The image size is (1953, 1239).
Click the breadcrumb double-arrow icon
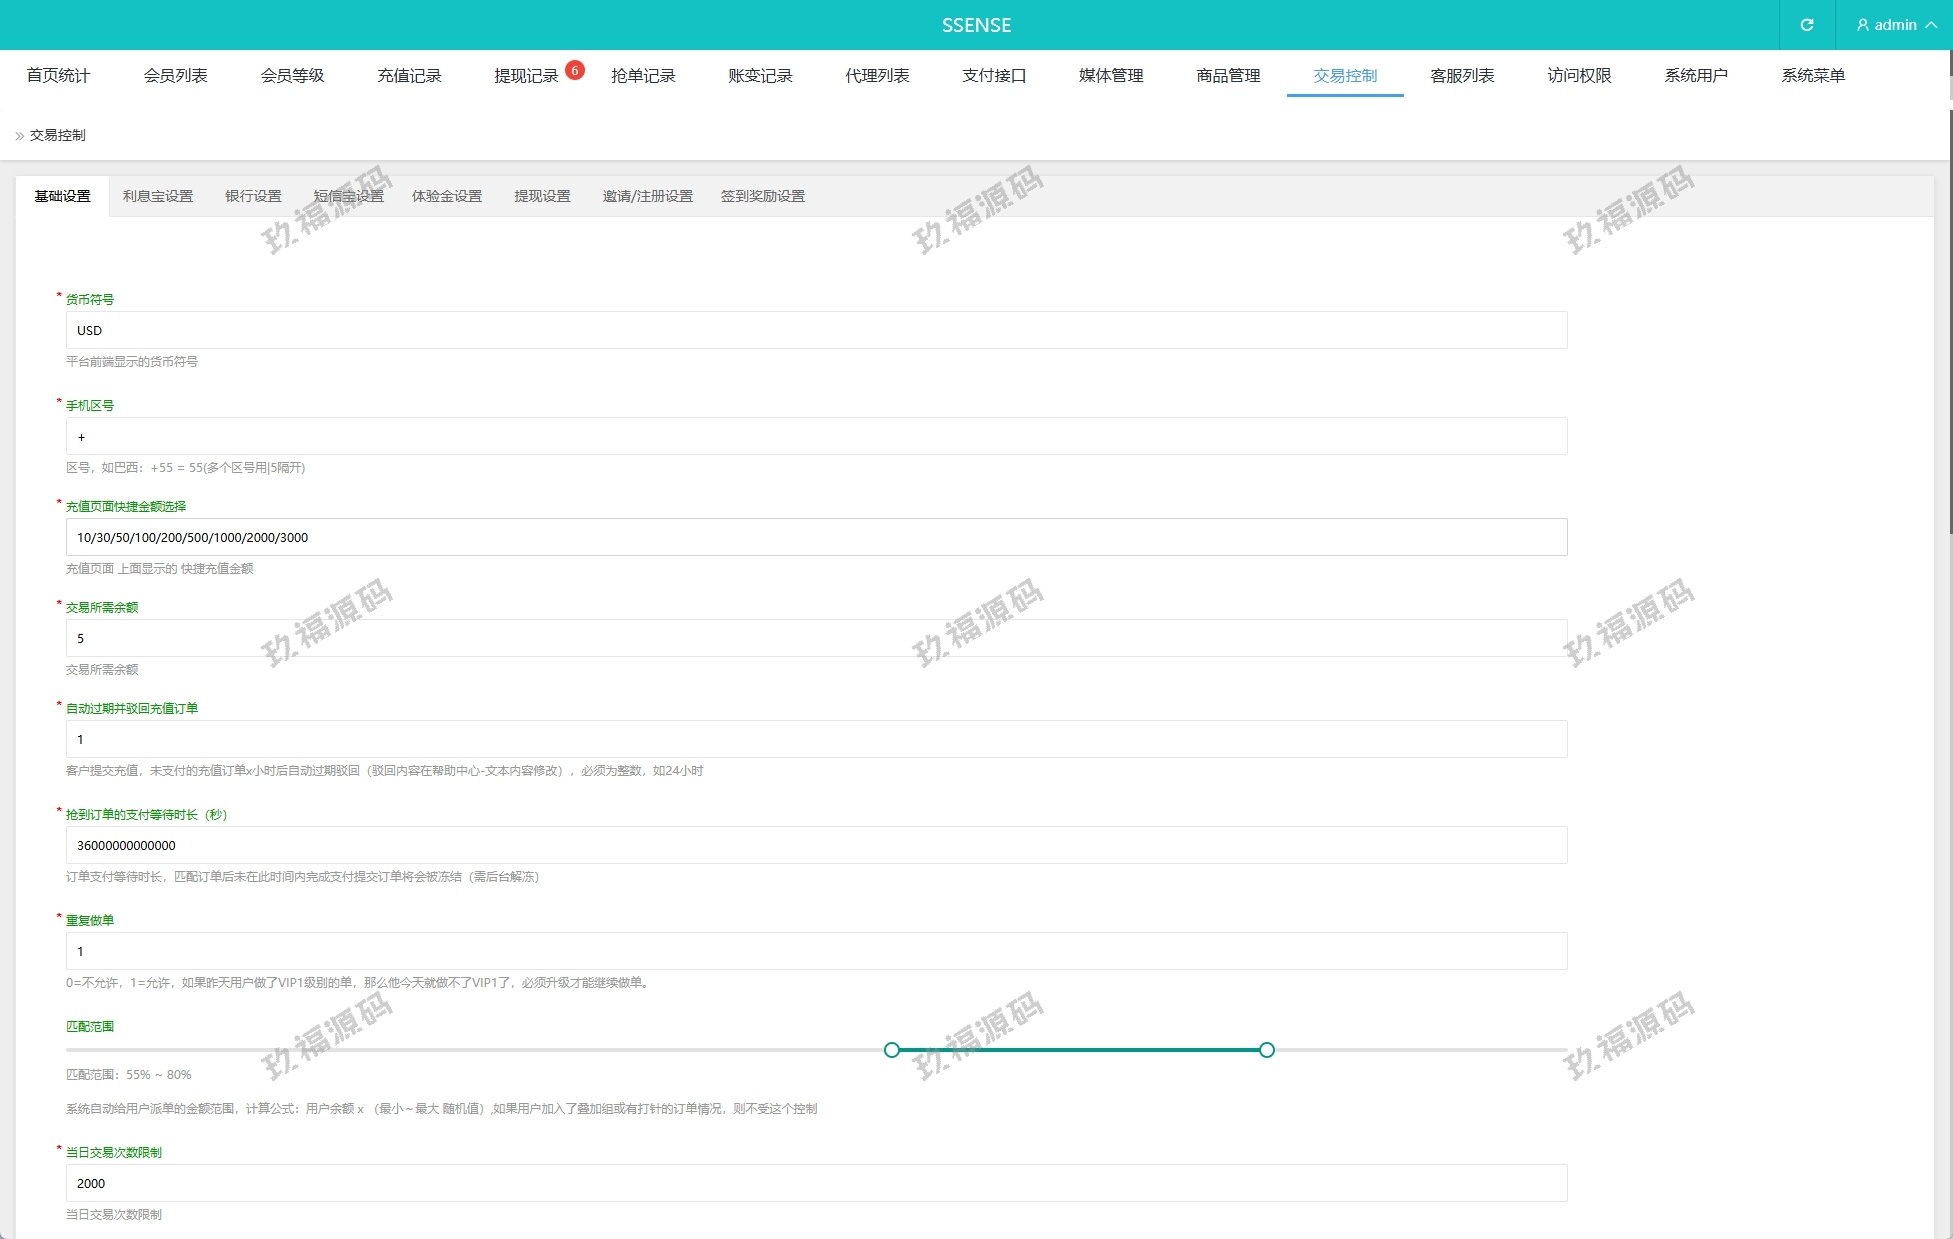[x=19, y=136]
